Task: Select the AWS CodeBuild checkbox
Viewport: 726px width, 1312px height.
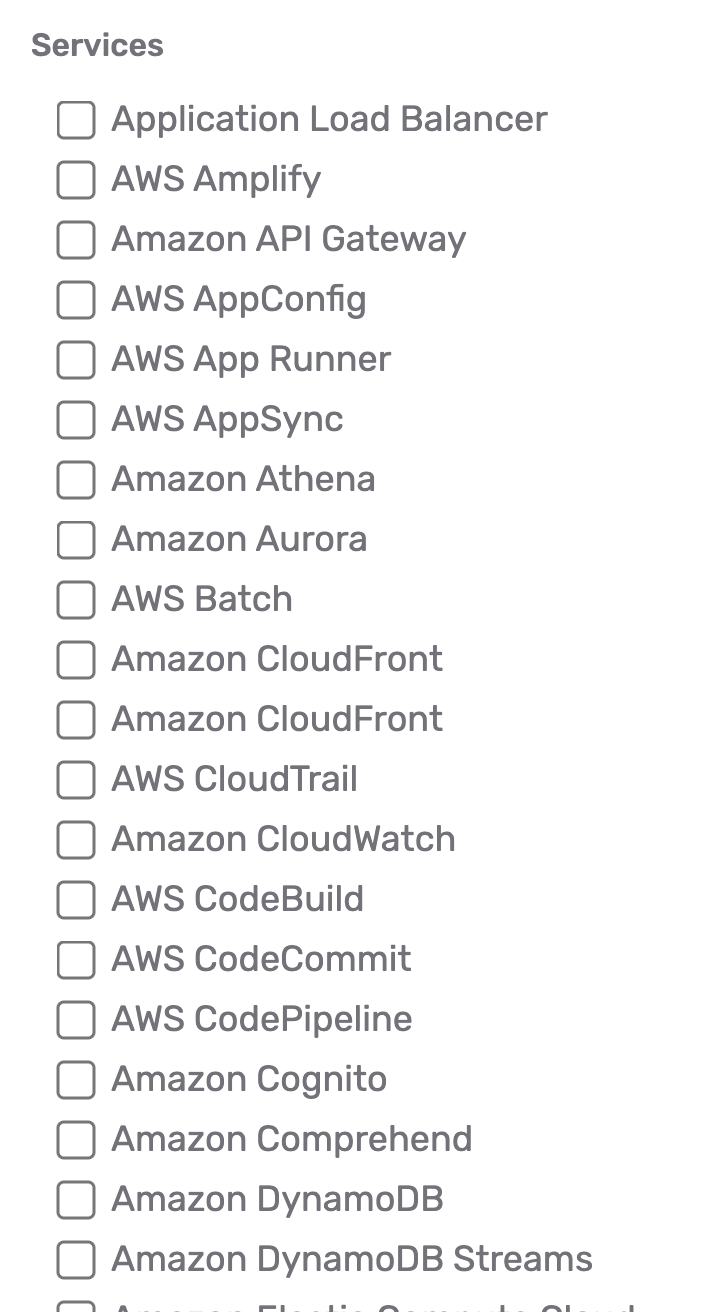Action: [x=75, y=900]
